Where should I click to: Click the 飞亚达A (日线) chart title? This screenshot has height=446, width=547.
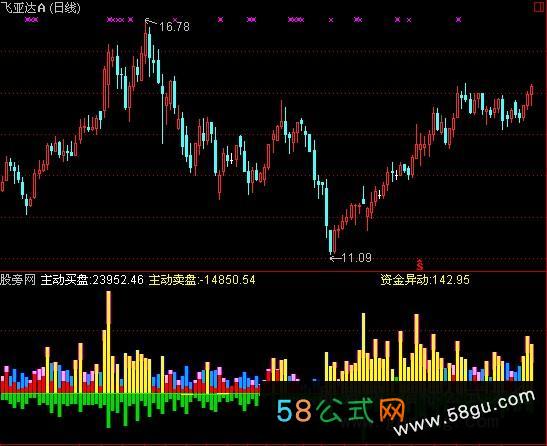40,8
